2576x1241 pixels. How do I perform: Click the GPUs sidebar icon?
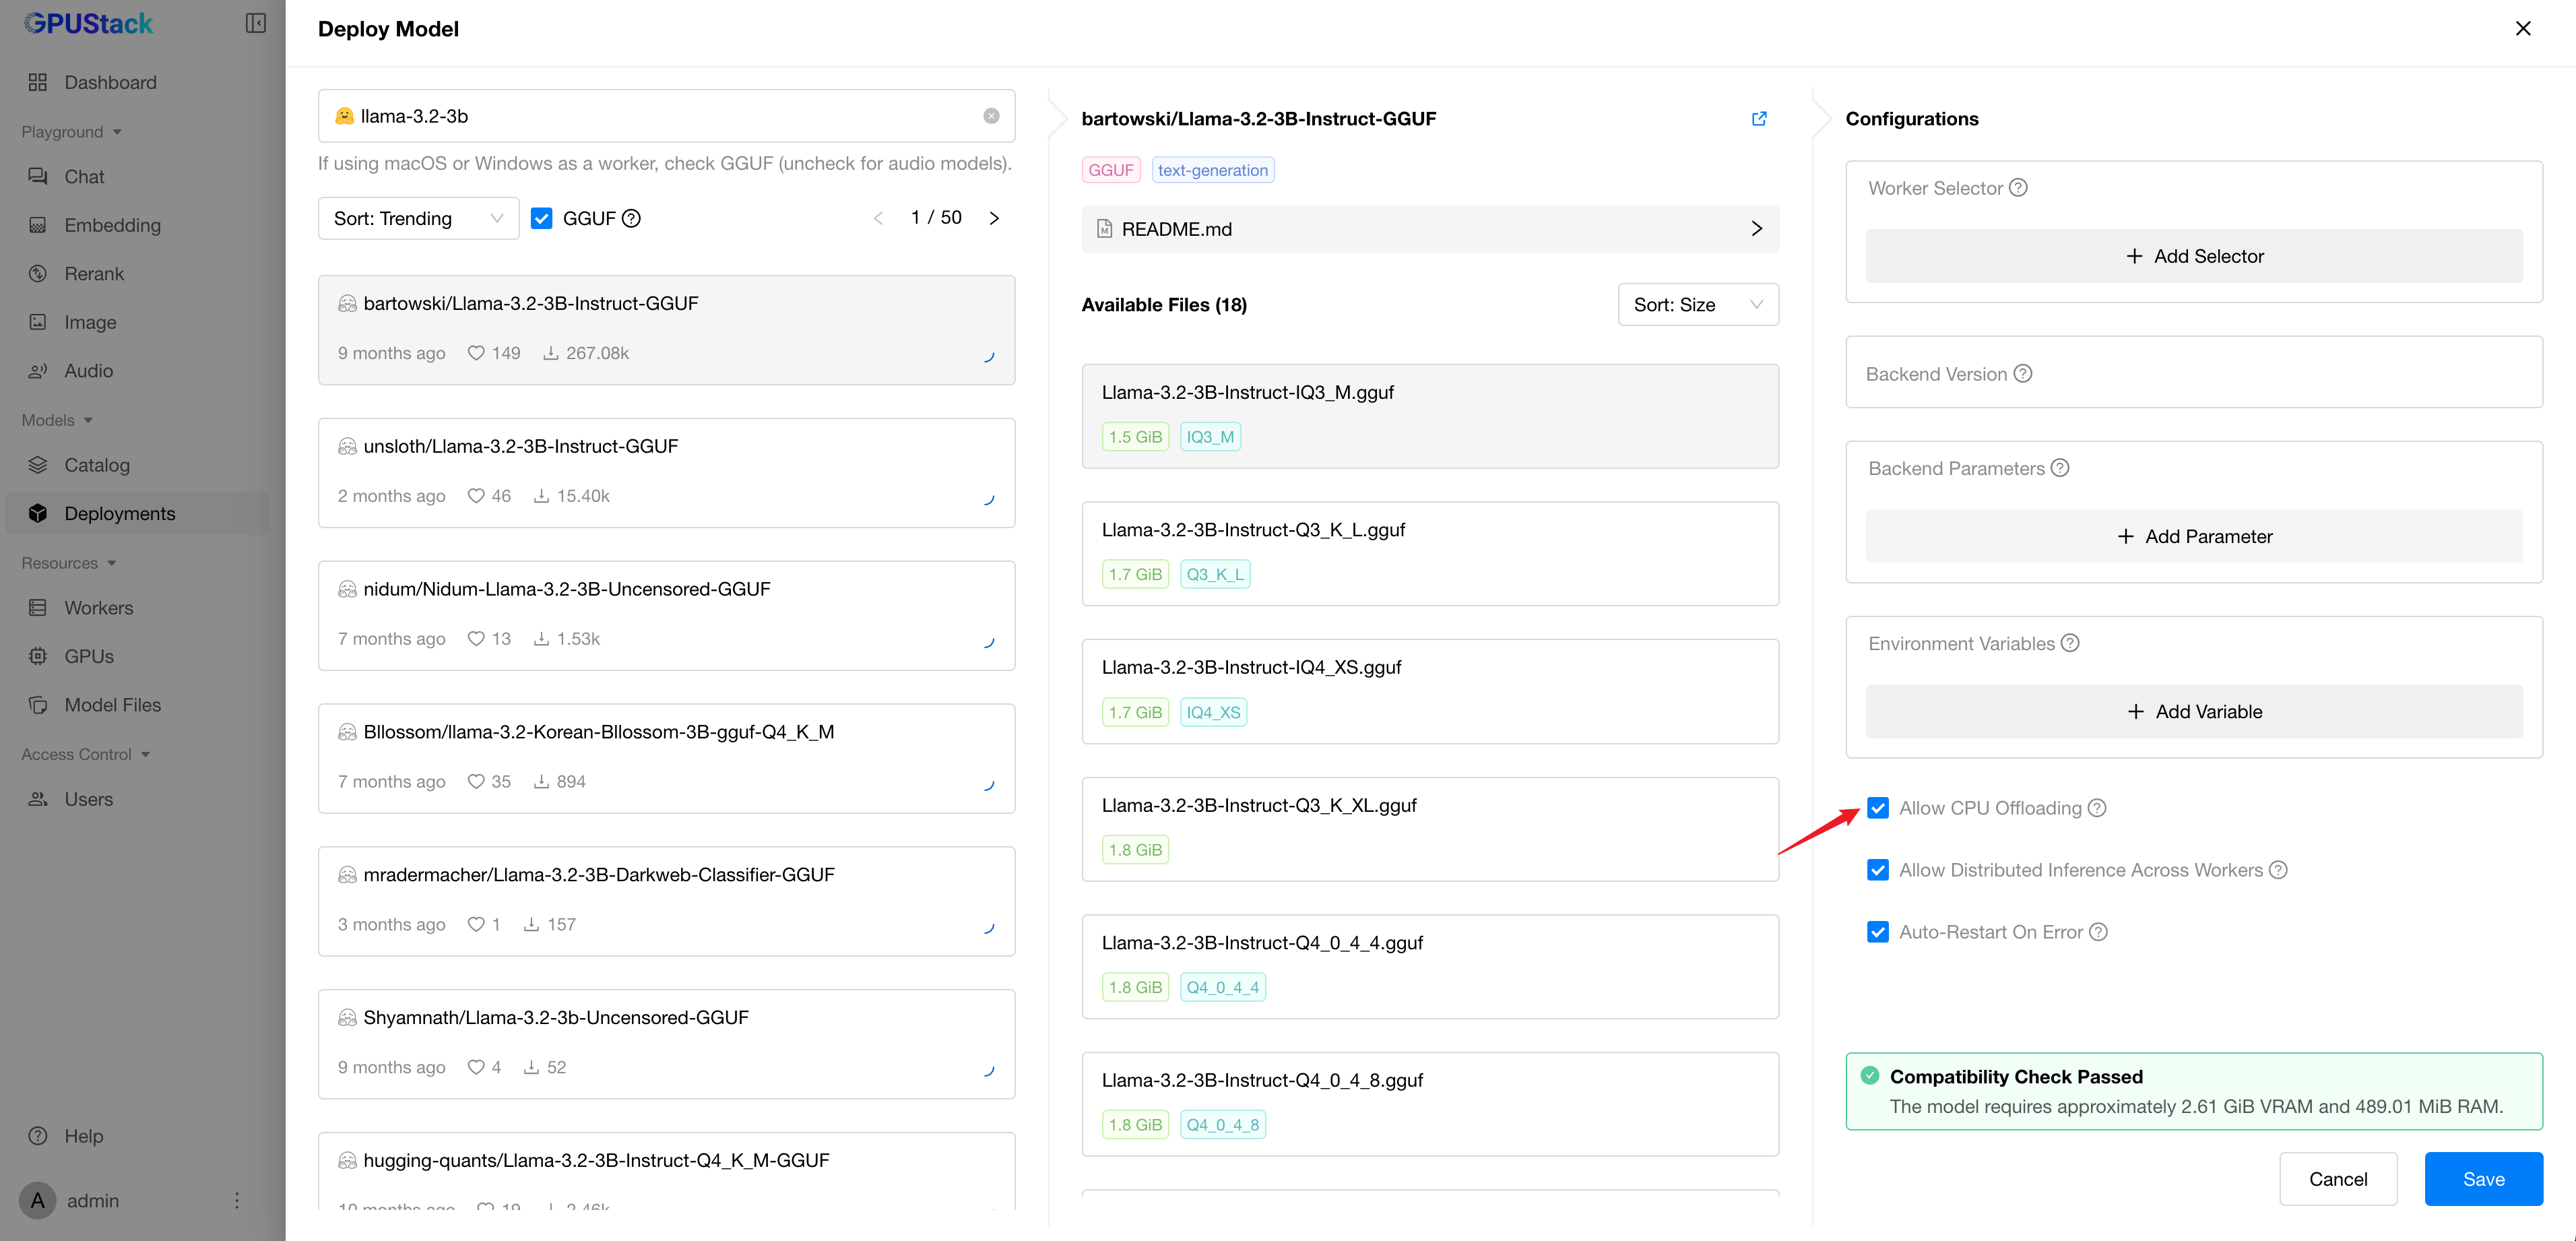pos(38,656)
